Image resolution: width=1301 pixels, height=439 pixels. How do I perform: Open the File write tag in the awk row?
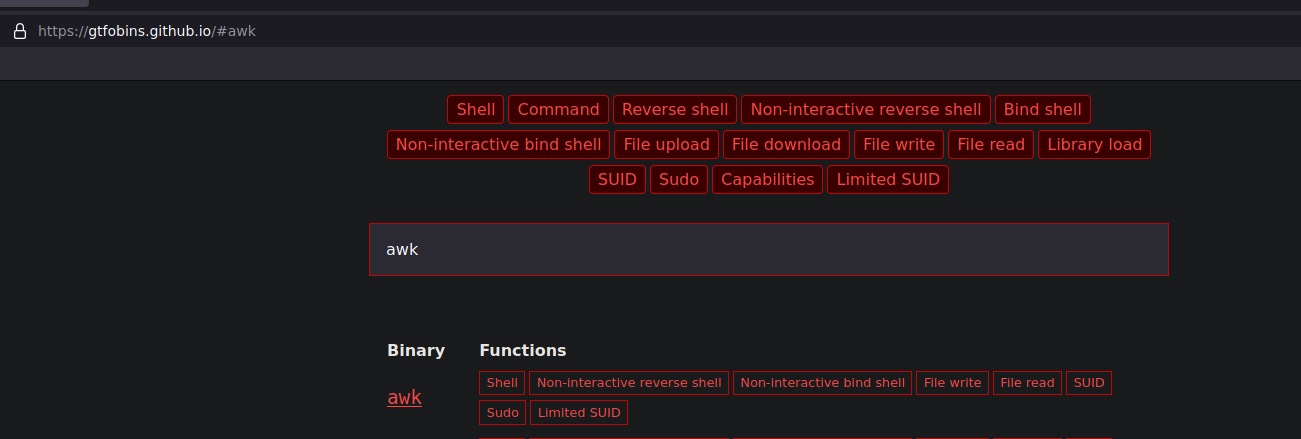click(x=952, y=383)
